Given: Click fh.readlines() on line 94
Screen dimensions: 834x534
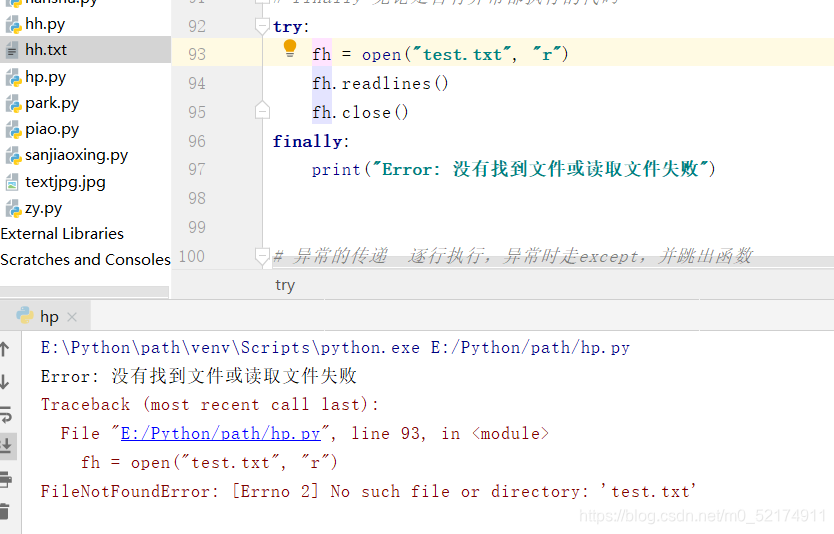Looking at the screenshot, I should 380,84.
